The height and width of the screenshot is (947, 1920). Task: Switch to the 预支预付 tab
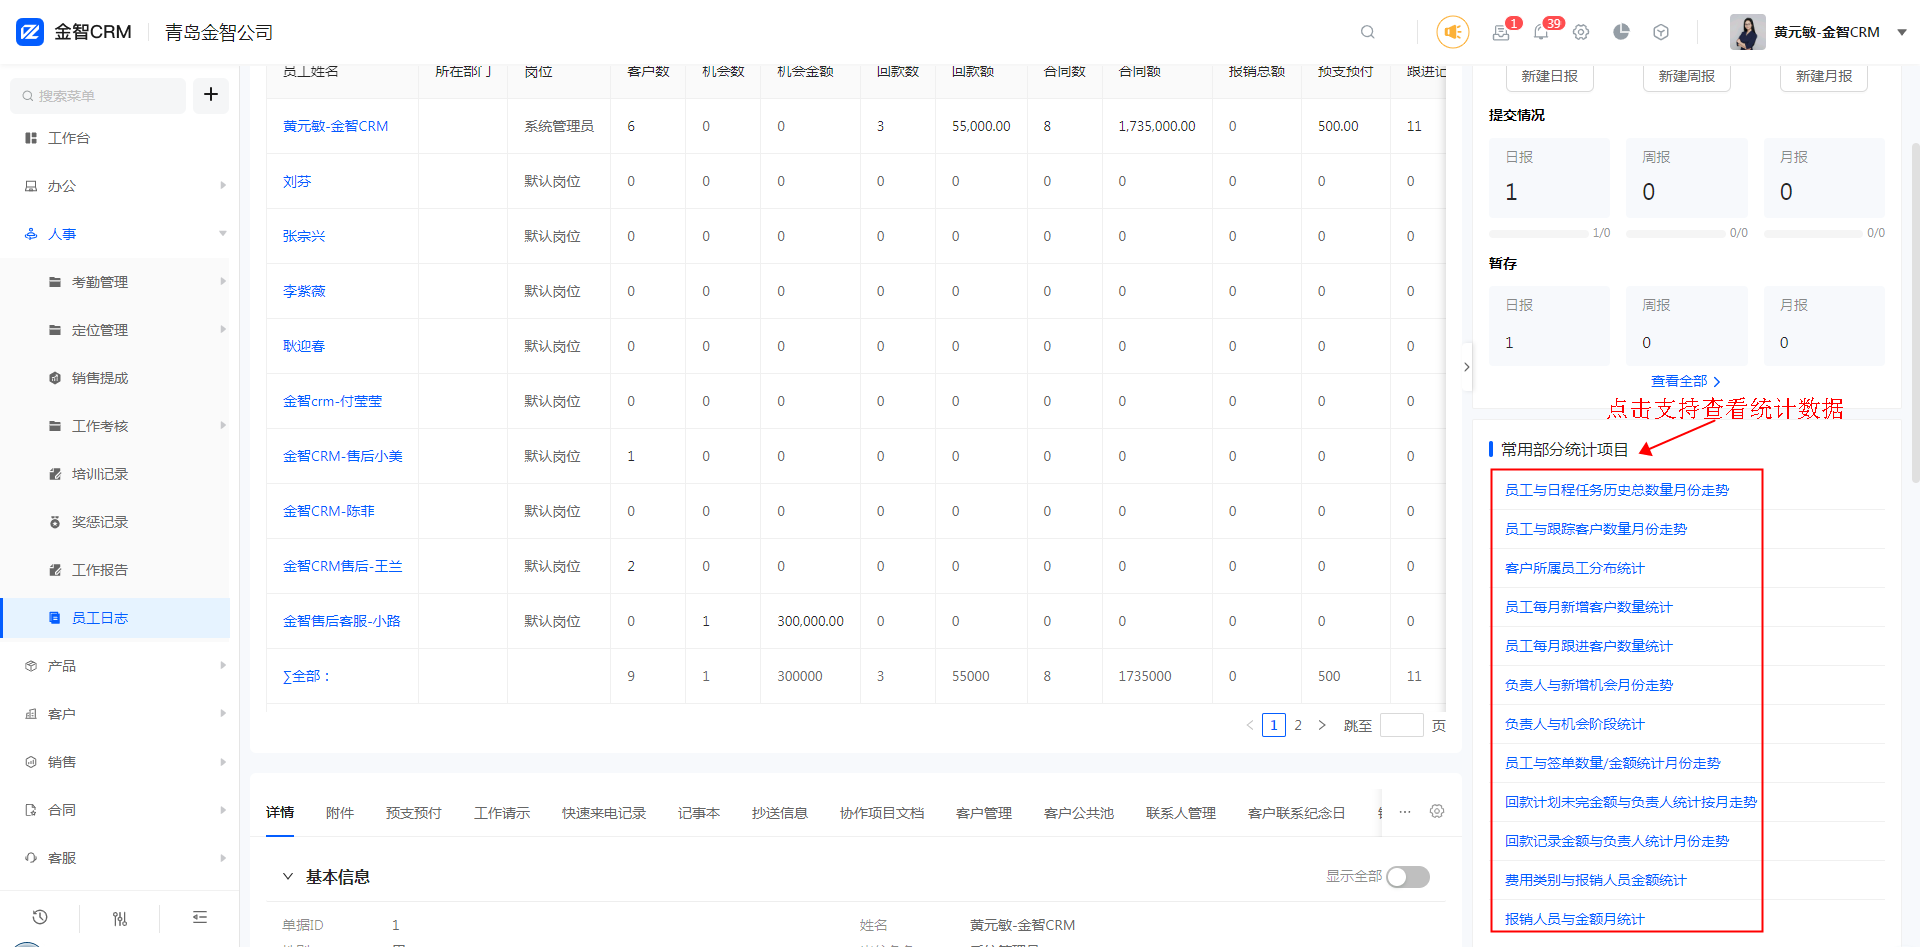coord(414,813)
